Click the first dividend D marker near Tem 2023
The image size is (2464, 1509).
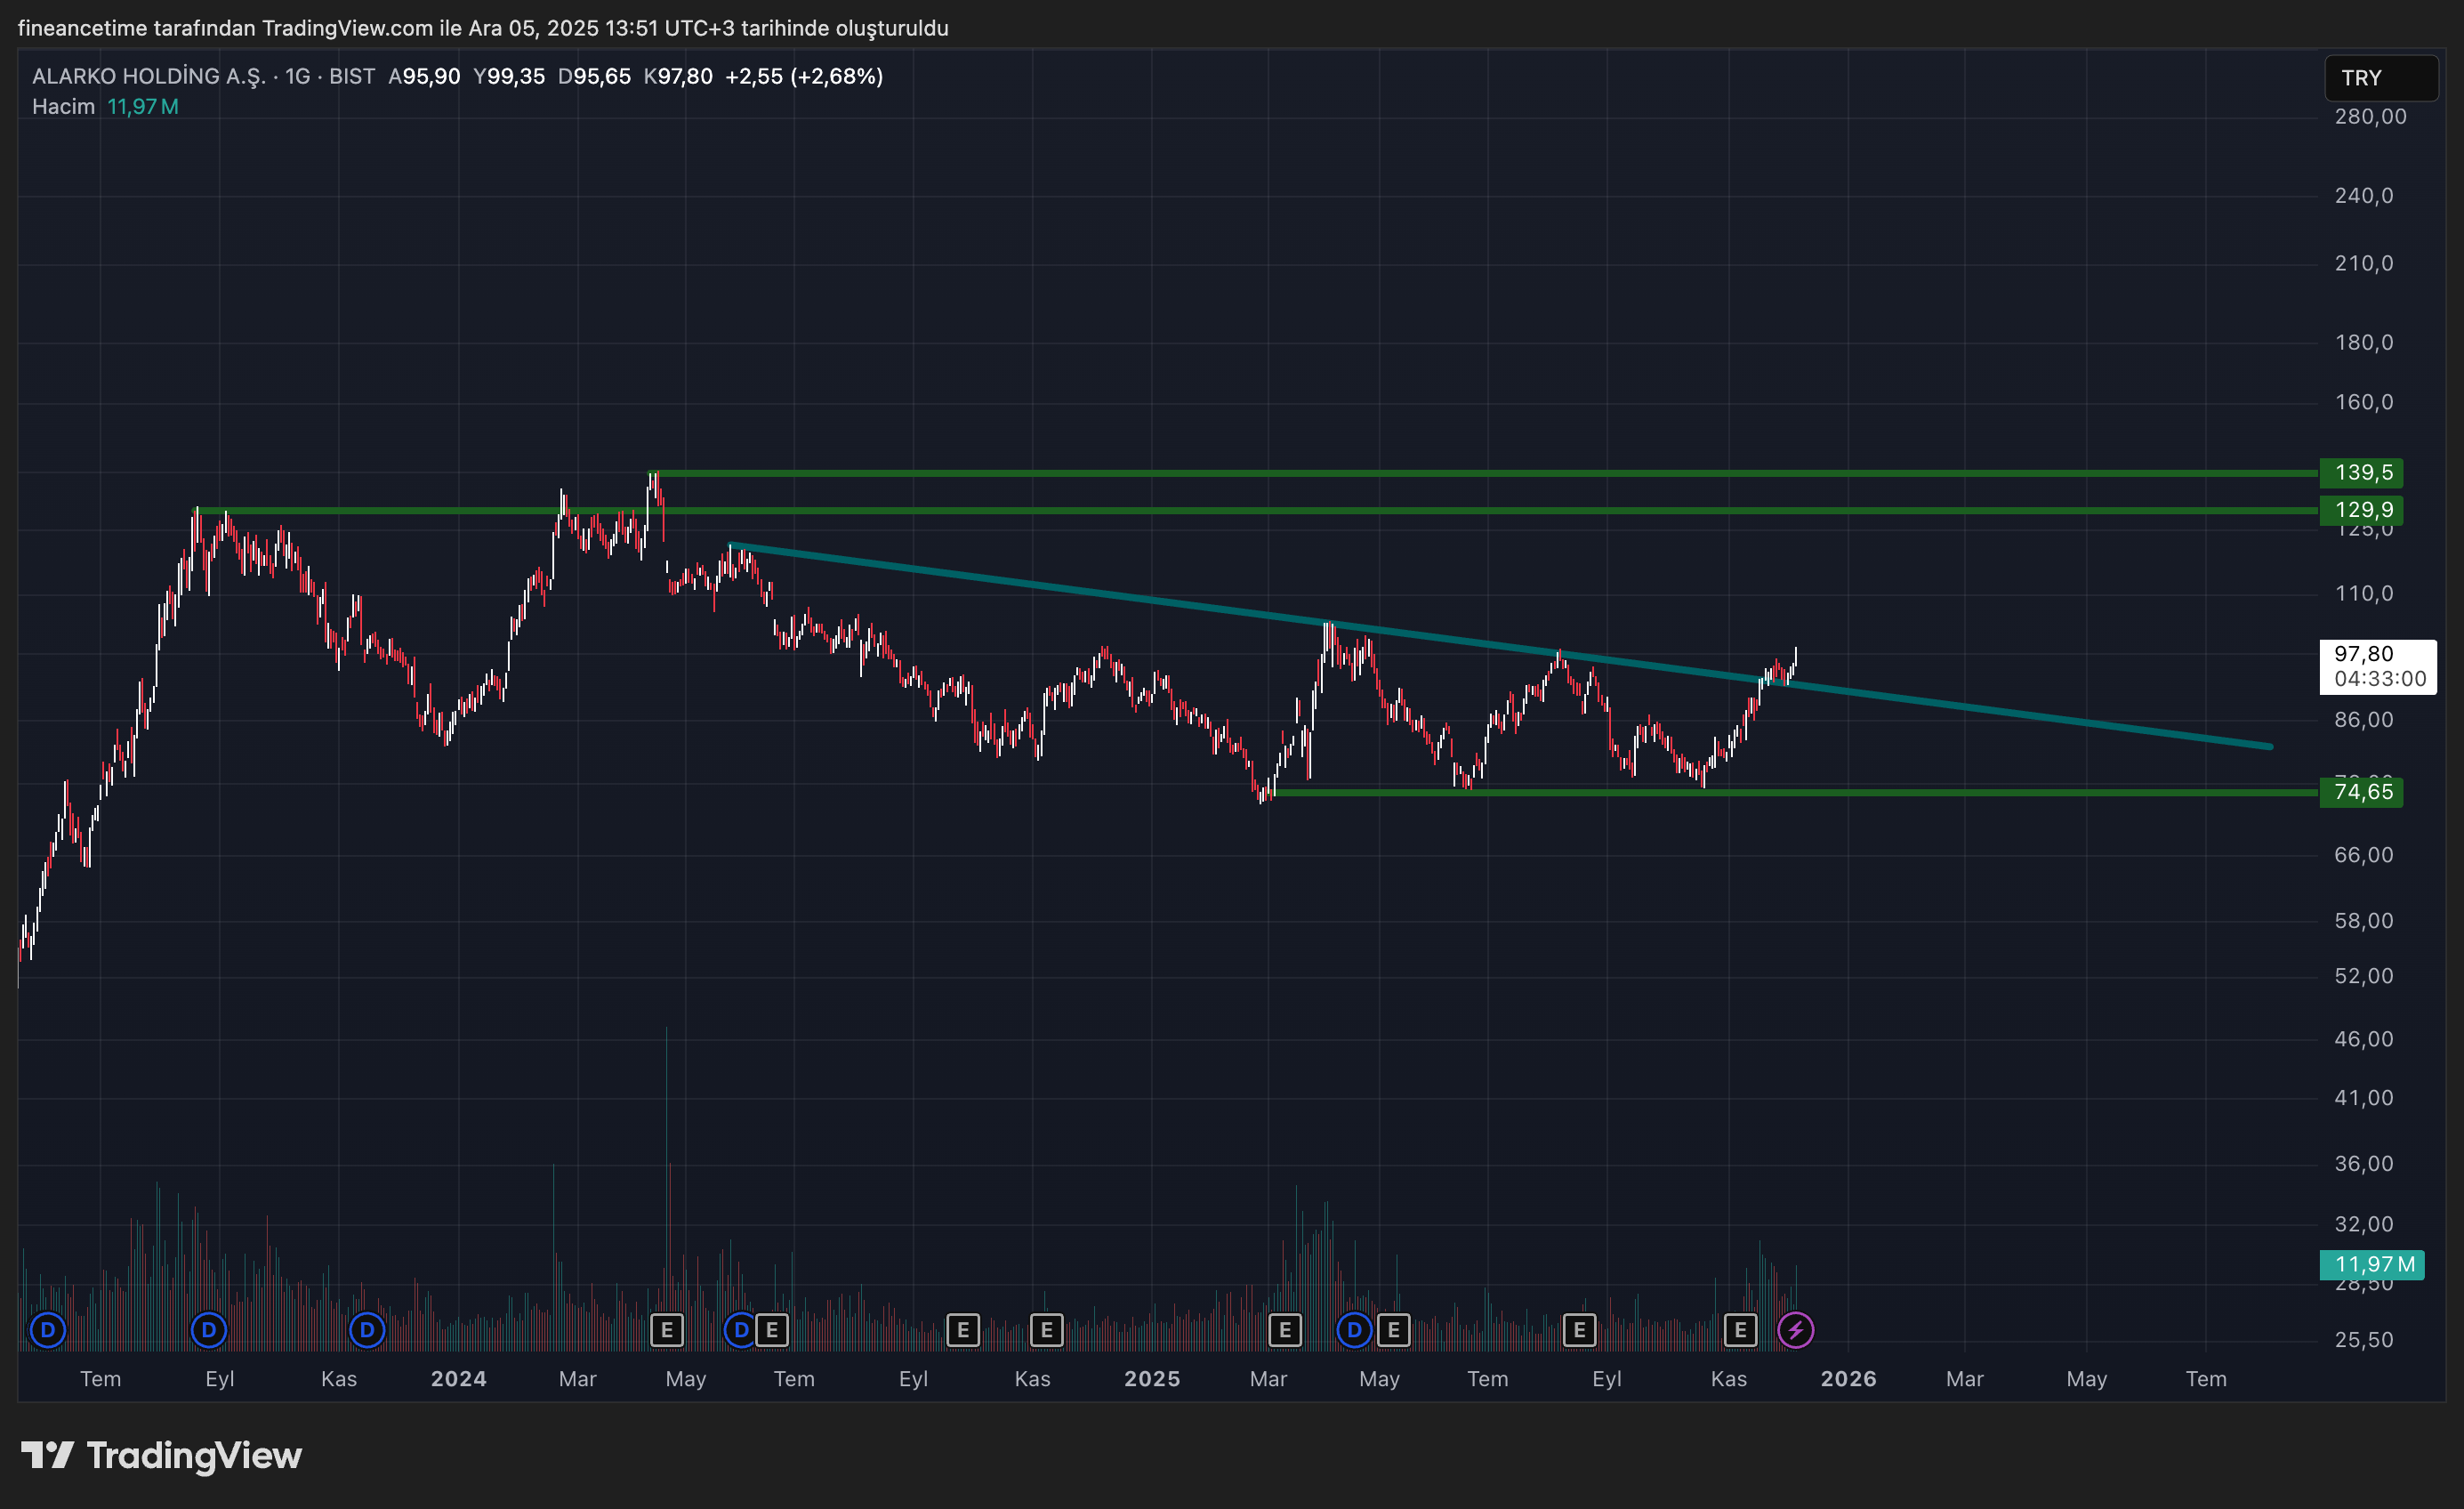pyautogui.click(x=47, y=1330)
